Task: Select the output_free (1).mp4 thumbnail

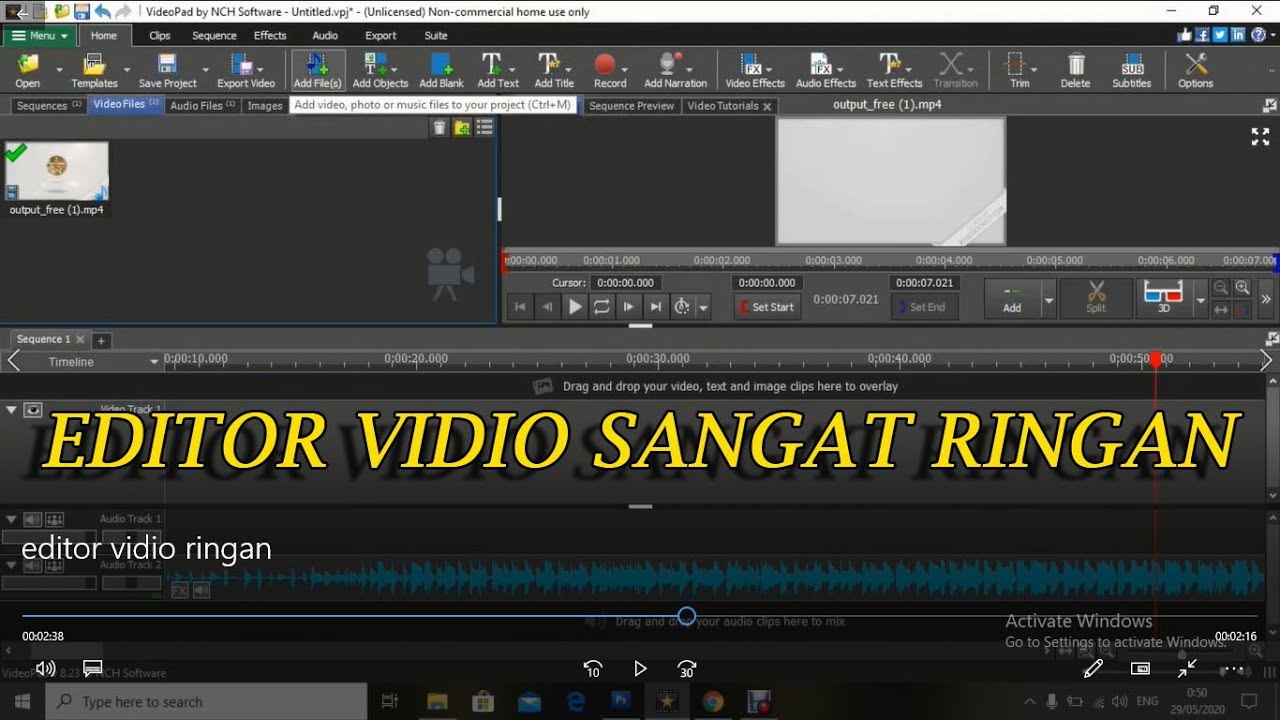Action: tap(57, 171)
